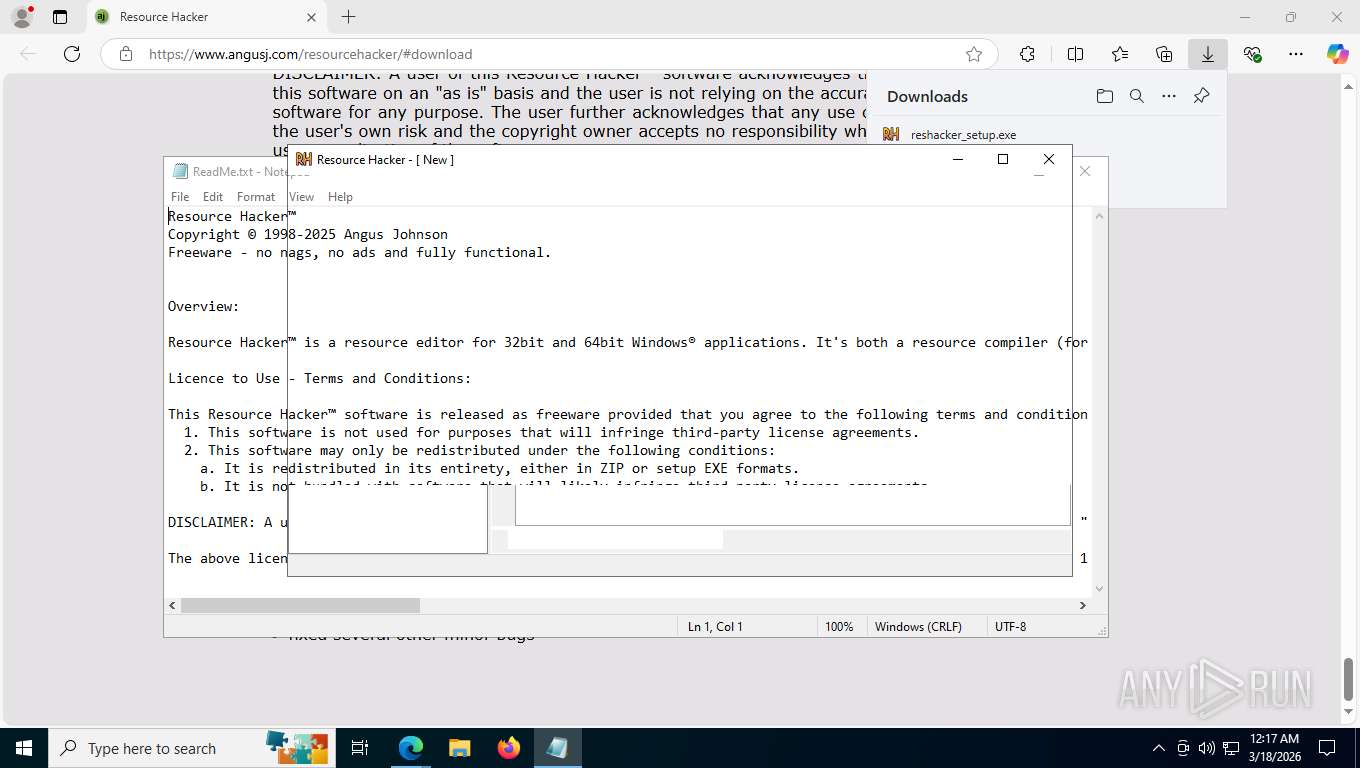This screenshot has height=768, width=1360.
Task: Open the tab actions menu icon
Action: 60,17
